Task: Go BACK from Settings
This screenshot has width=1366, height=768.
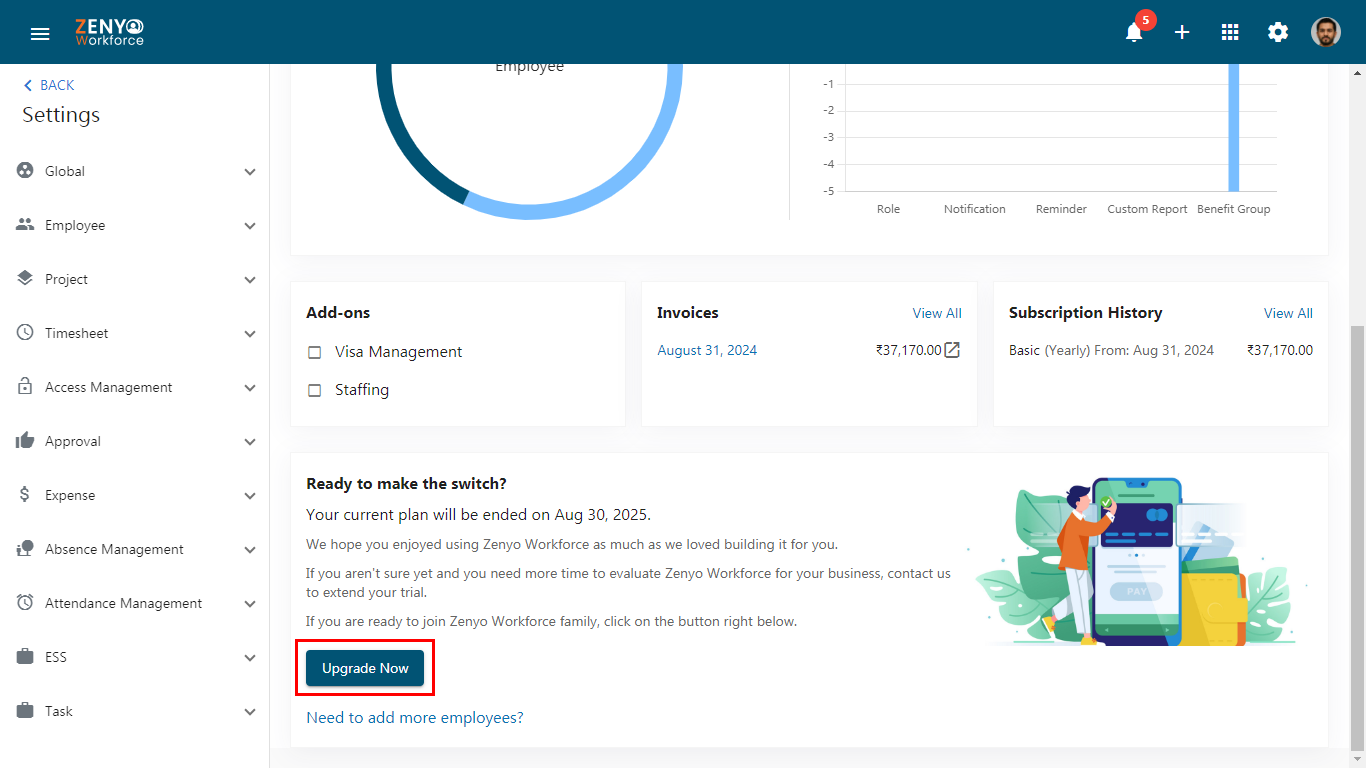Action: pos(49,85)
